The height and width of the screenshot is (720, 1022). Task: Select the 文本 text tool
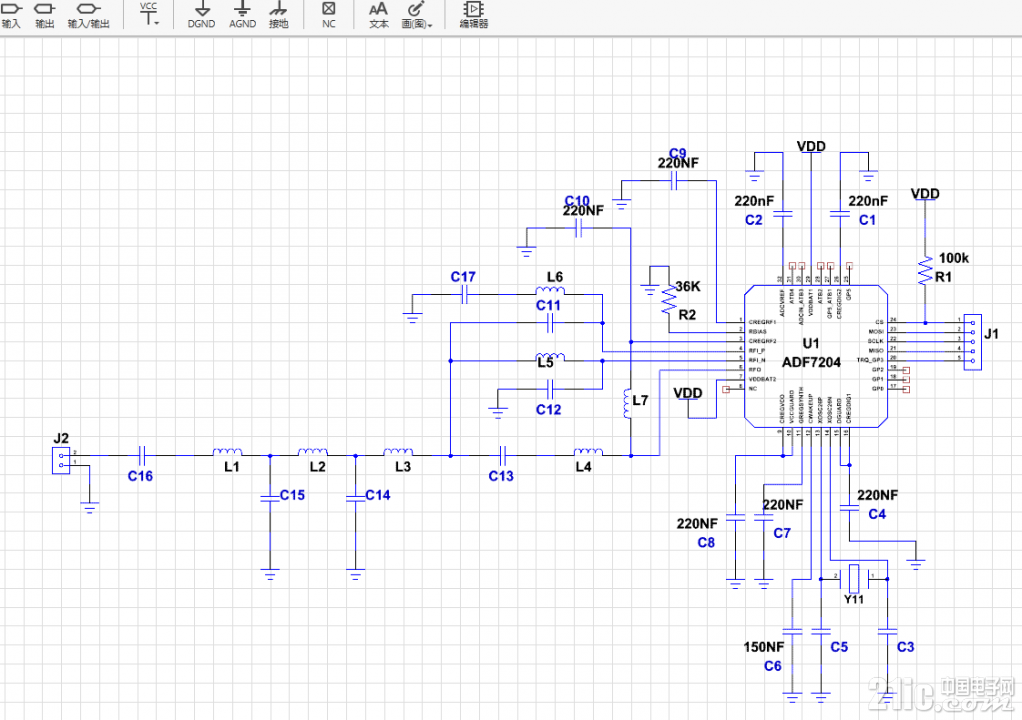click(x=379, y=15)
